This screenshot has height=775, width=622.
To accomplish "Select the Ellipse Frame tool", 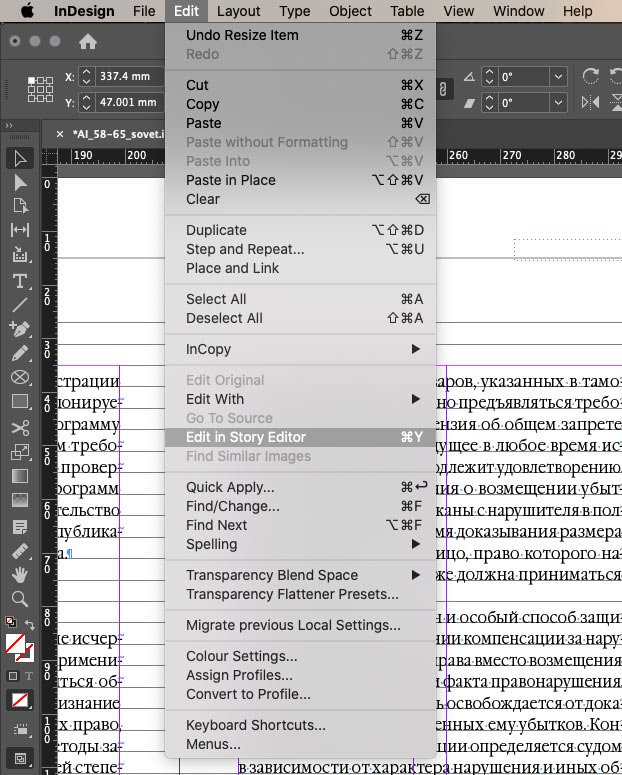I will [x=20, y=377].
